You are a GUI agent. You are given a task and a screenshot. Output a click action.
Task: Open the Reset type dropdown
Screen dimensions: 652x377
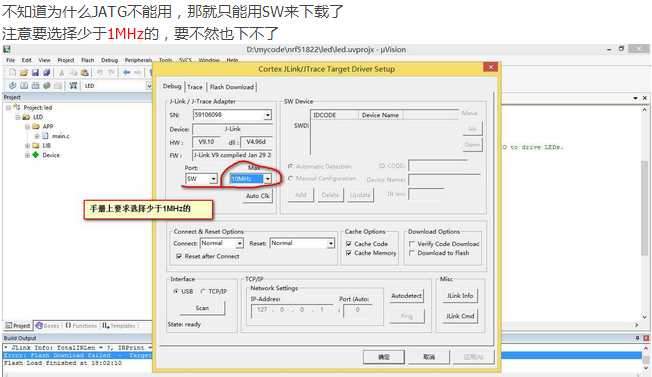[x=331, y=243]
